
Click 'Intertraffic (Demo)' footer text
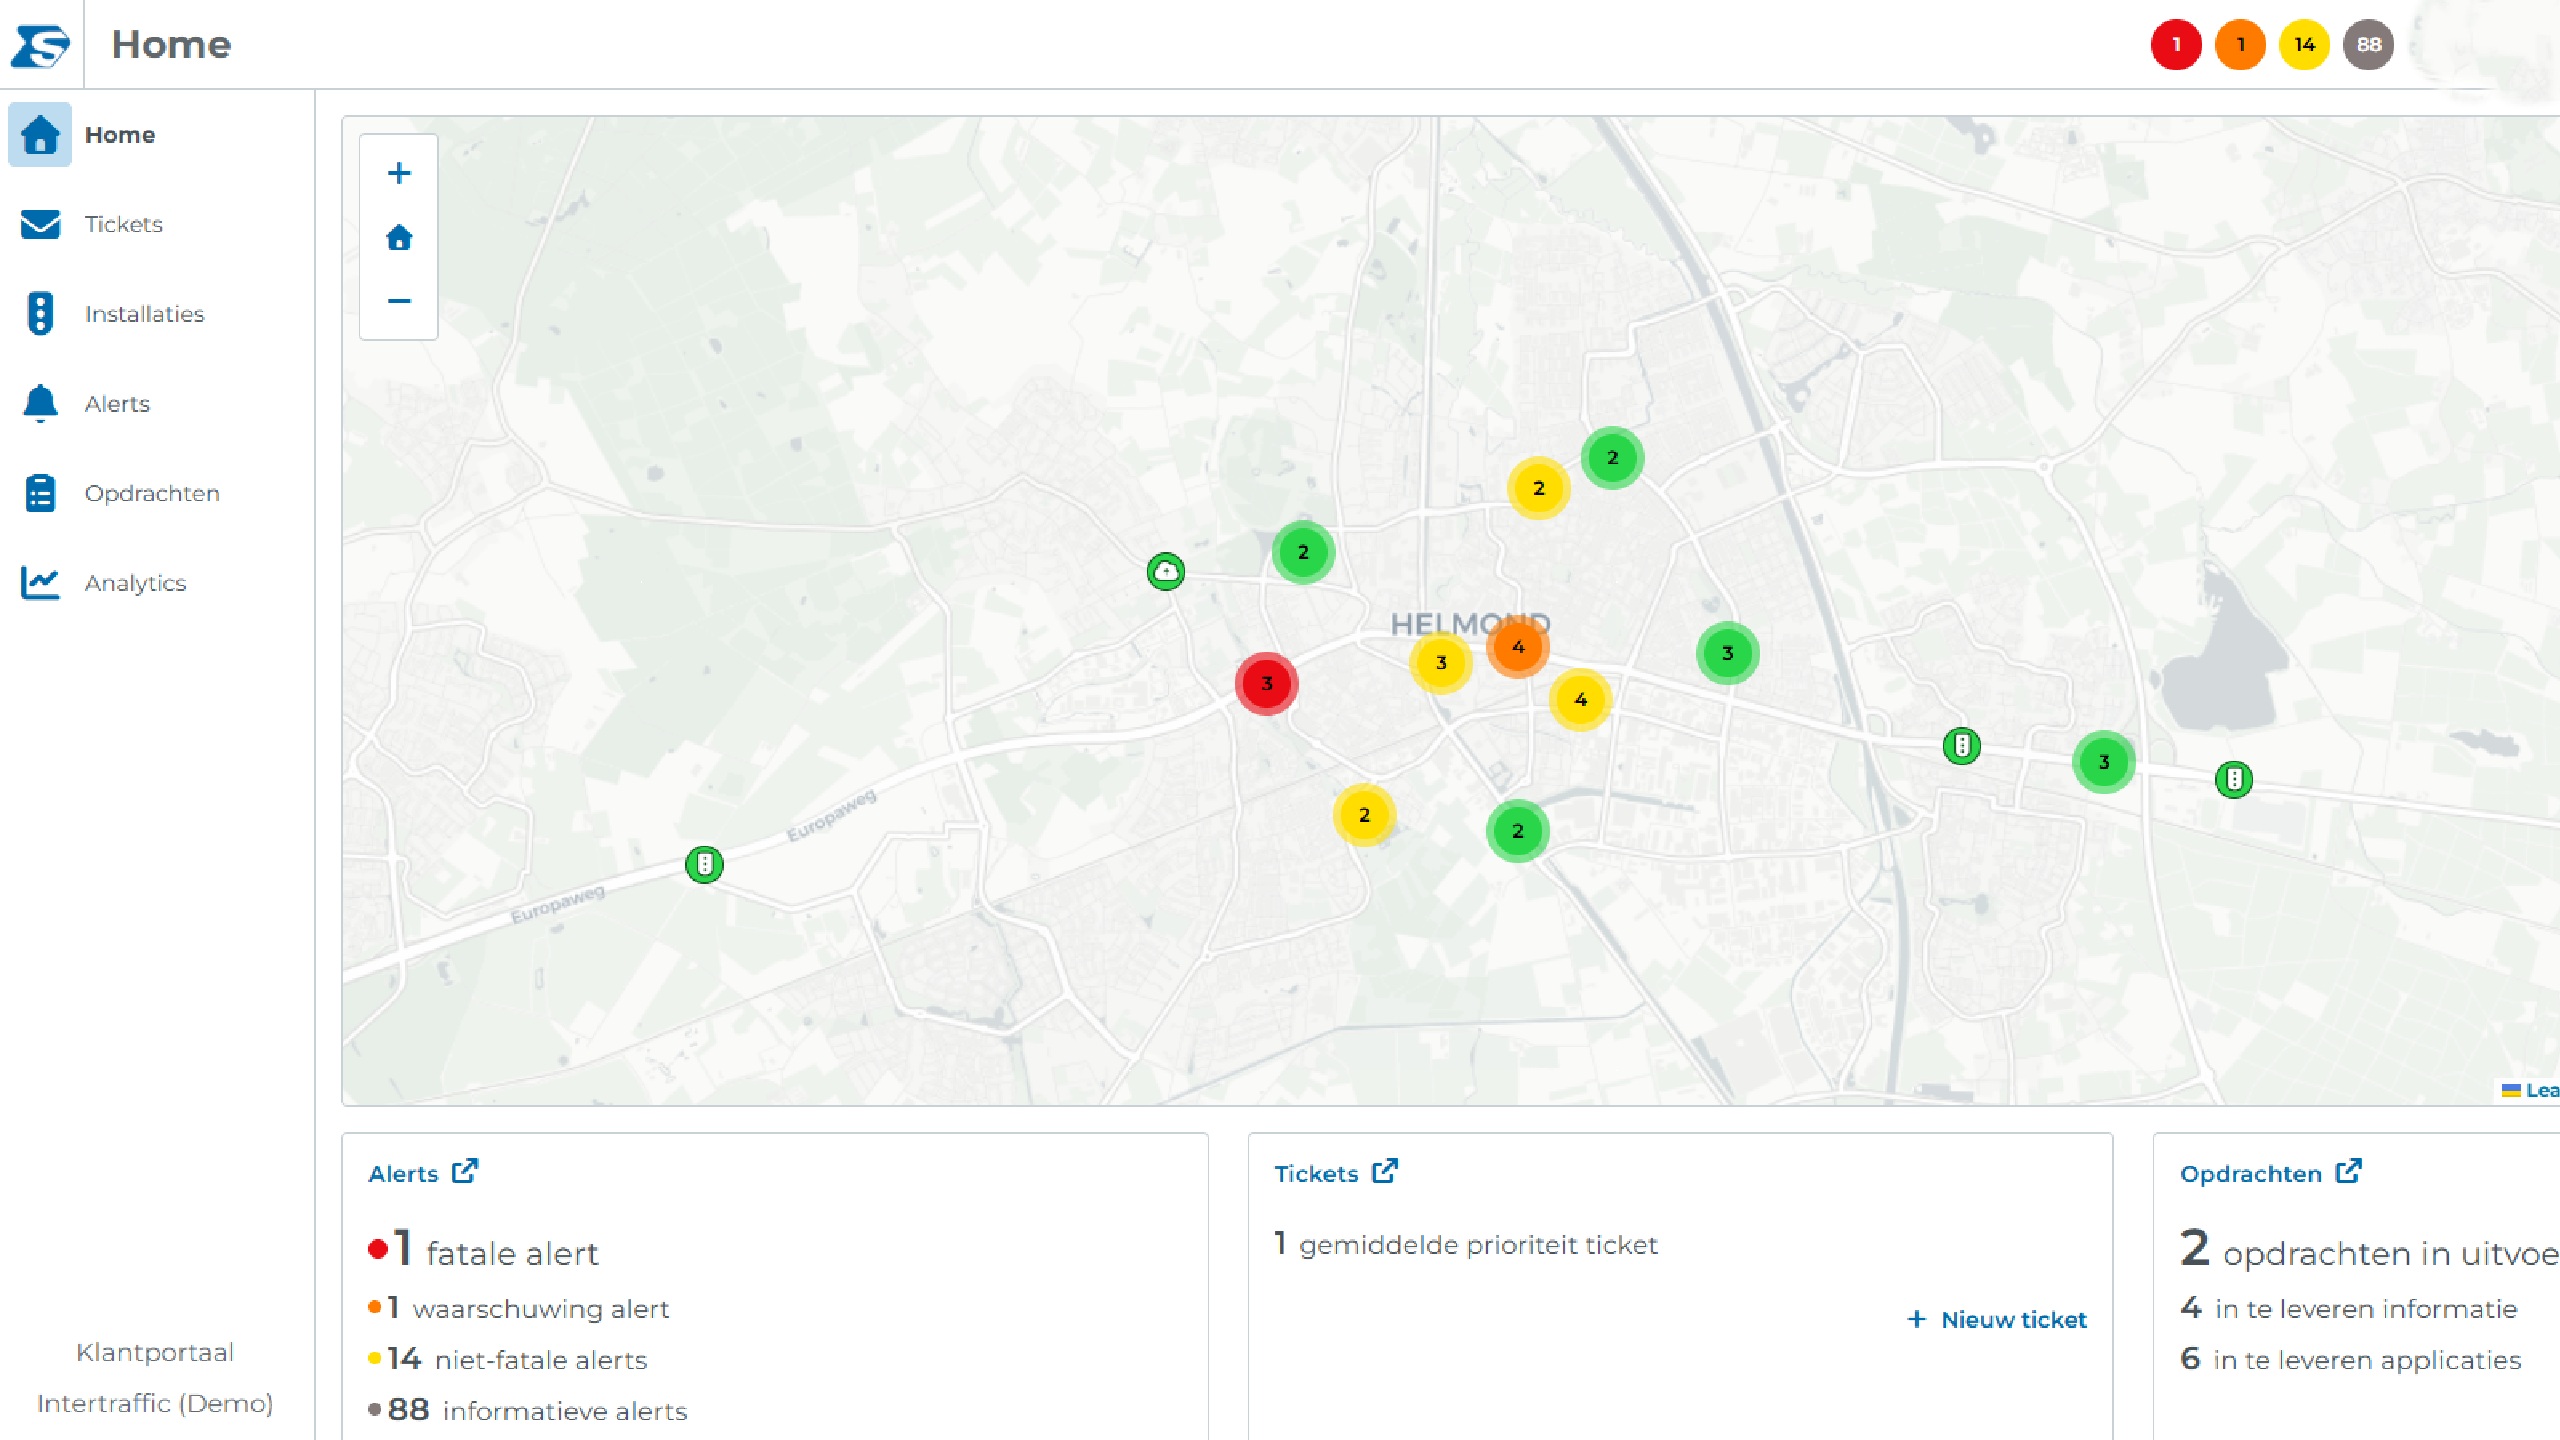155,1403
